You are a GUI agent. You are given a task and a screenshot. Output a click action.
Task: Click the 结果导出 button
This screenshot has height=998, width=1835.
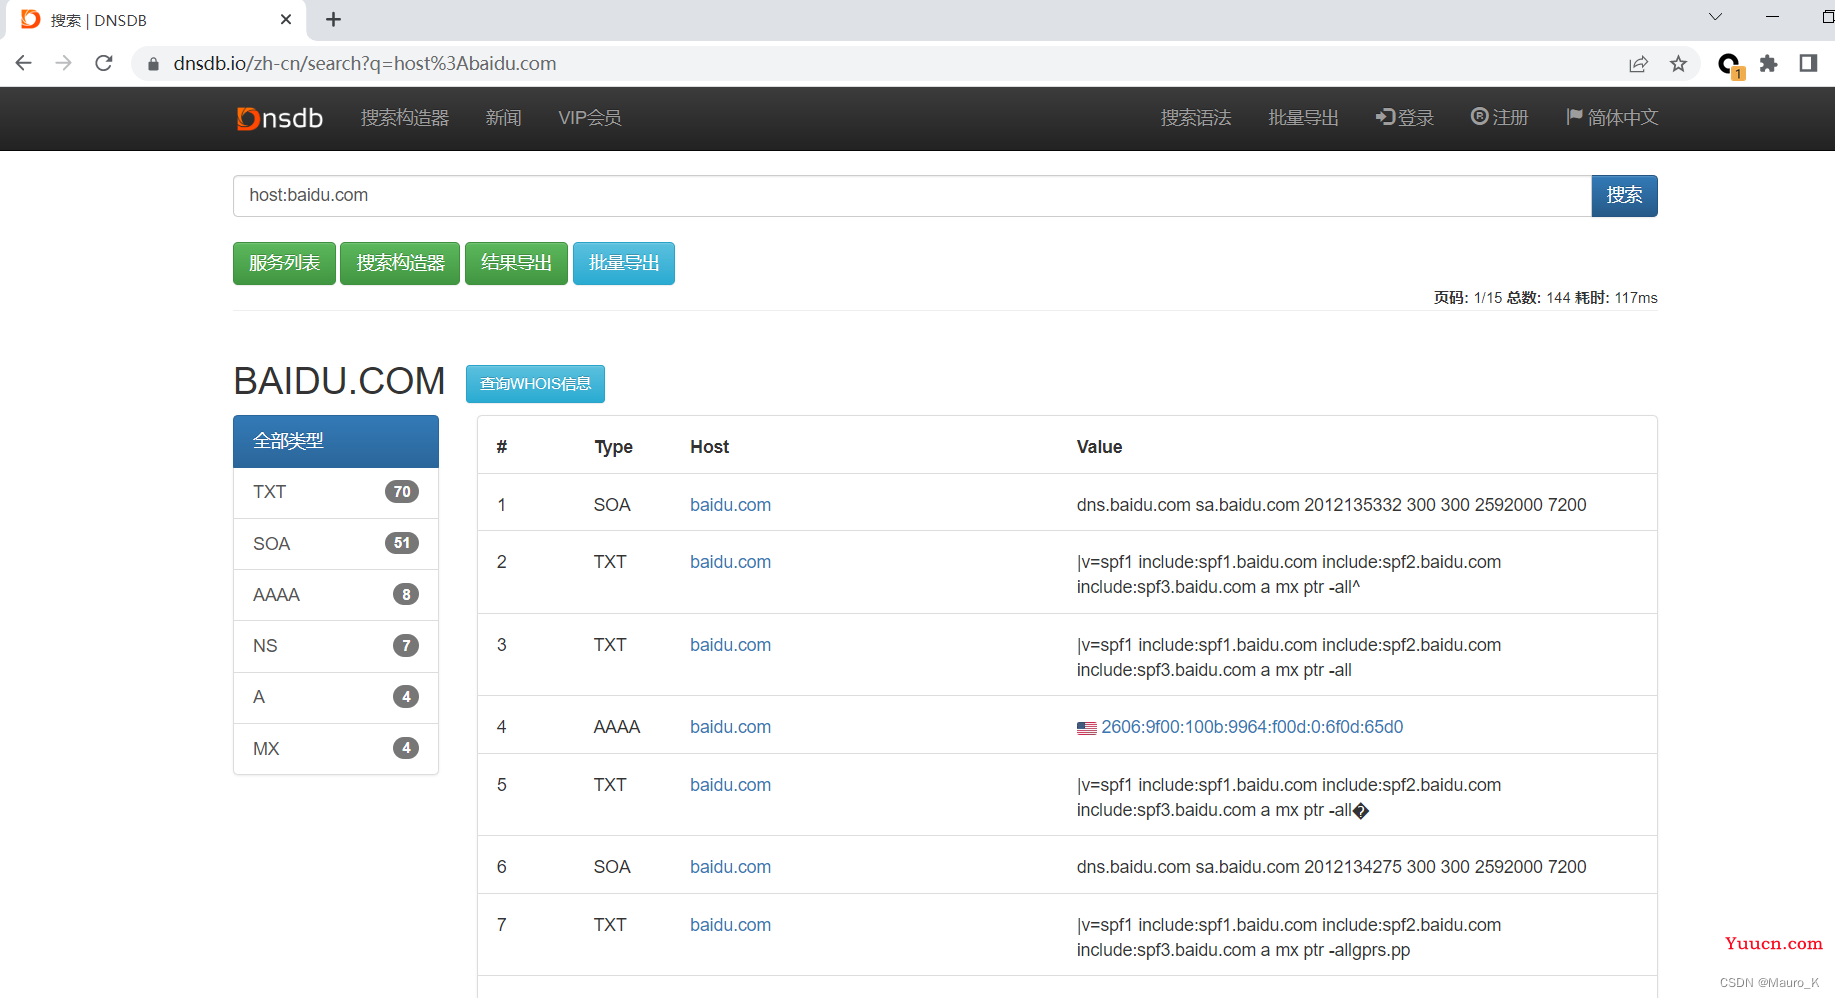coord(516,264)
